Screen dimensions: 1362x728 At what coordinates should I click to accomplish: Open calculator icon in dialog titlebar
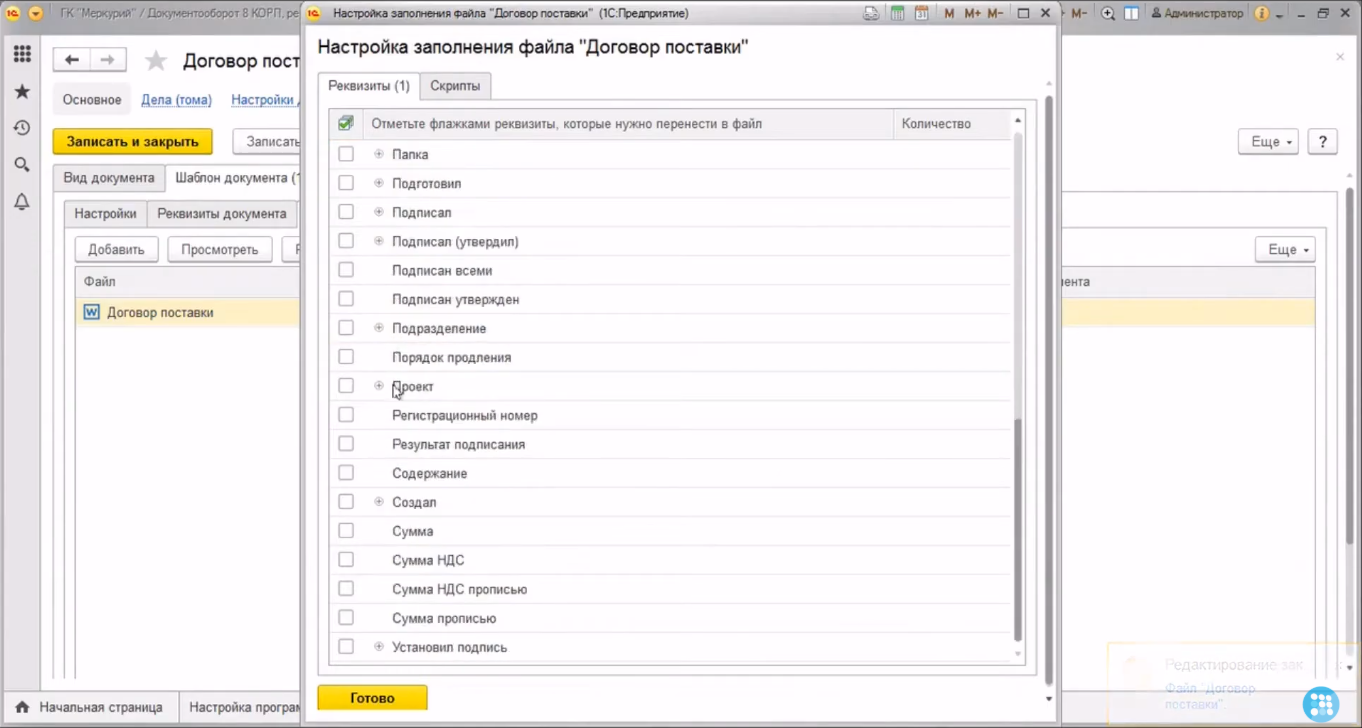click(x=898, y=14)
